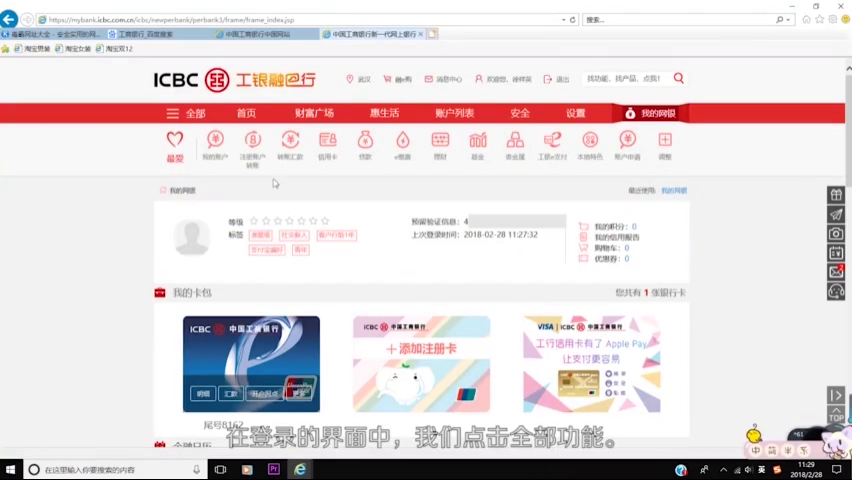Click the 调整 plus icon to customize shortcuts

click(665, 140)
